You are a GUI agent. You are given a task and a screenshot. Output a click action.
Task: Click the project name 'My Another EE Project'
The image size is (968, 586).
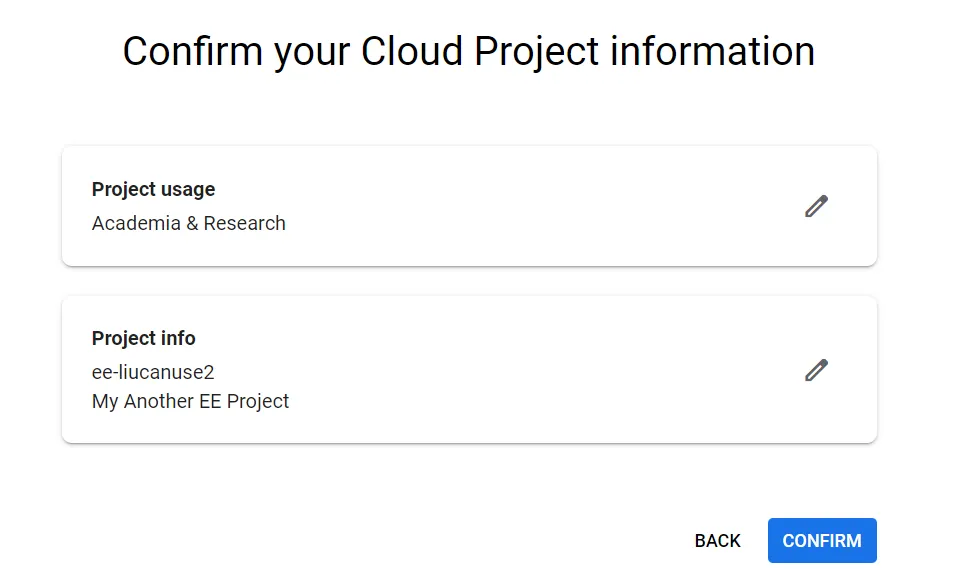(x=190, y=401)
